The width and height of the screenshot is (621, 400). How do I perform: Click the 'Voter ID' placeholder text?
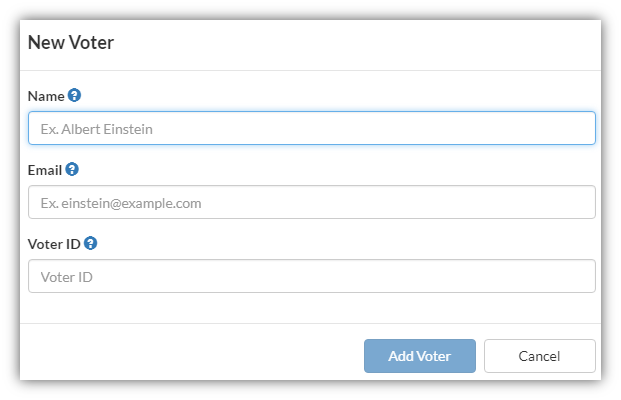[x=67, y=277]
